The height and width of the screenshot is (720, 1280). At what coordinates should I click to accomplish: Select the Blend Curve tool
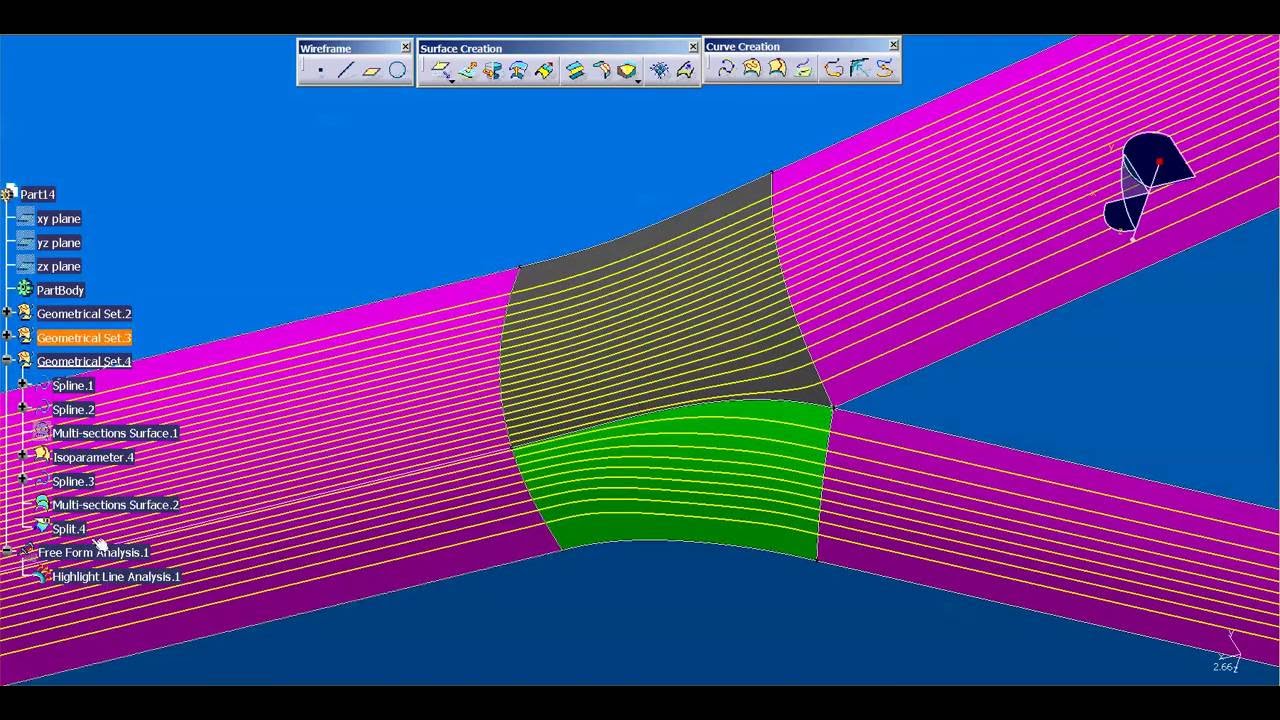click(x=833, y=68)
